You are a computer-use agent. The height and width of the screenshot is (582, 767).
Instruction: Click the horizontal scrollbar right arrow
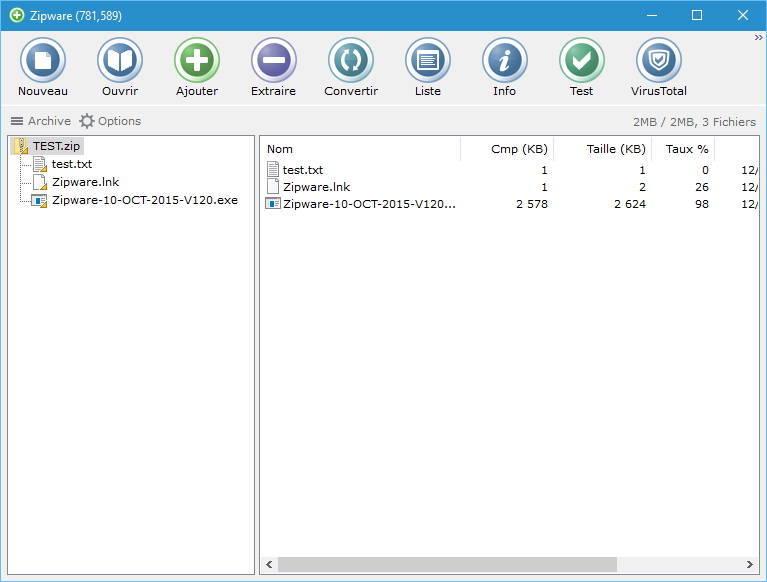(x=750, y=564)
